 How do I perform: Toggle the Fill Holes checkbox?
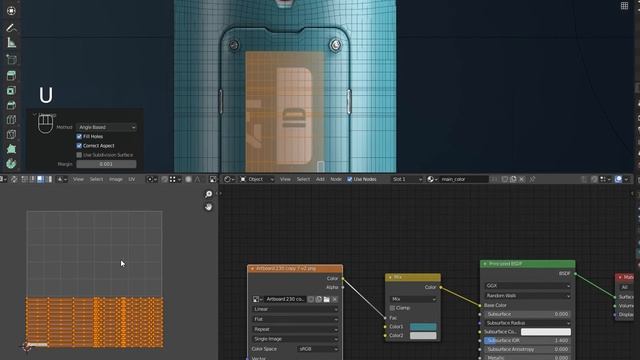pyautogui.click(x=79, y=136)
